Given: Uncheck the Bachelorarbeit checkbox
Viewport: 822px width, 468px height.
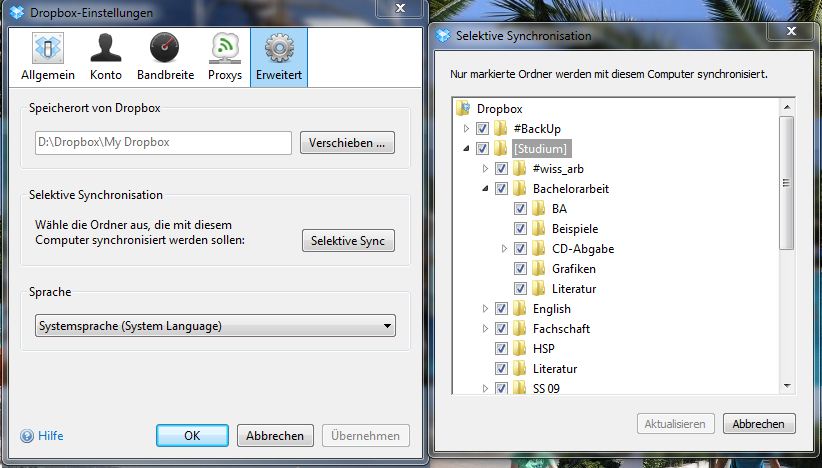Looking at the screenshot, I should 501,188.
